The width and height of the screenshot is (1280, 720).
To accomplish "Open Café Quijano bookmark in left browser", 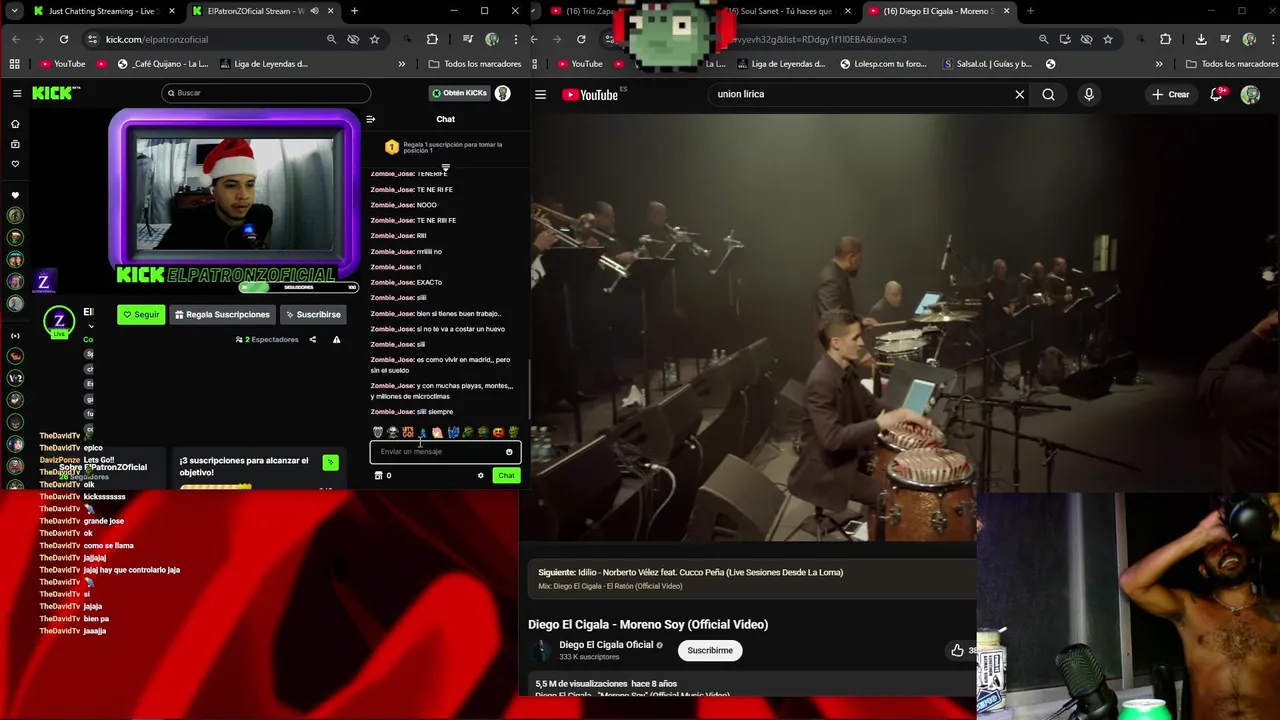I will pyautogui.click(x=164, y=64).
